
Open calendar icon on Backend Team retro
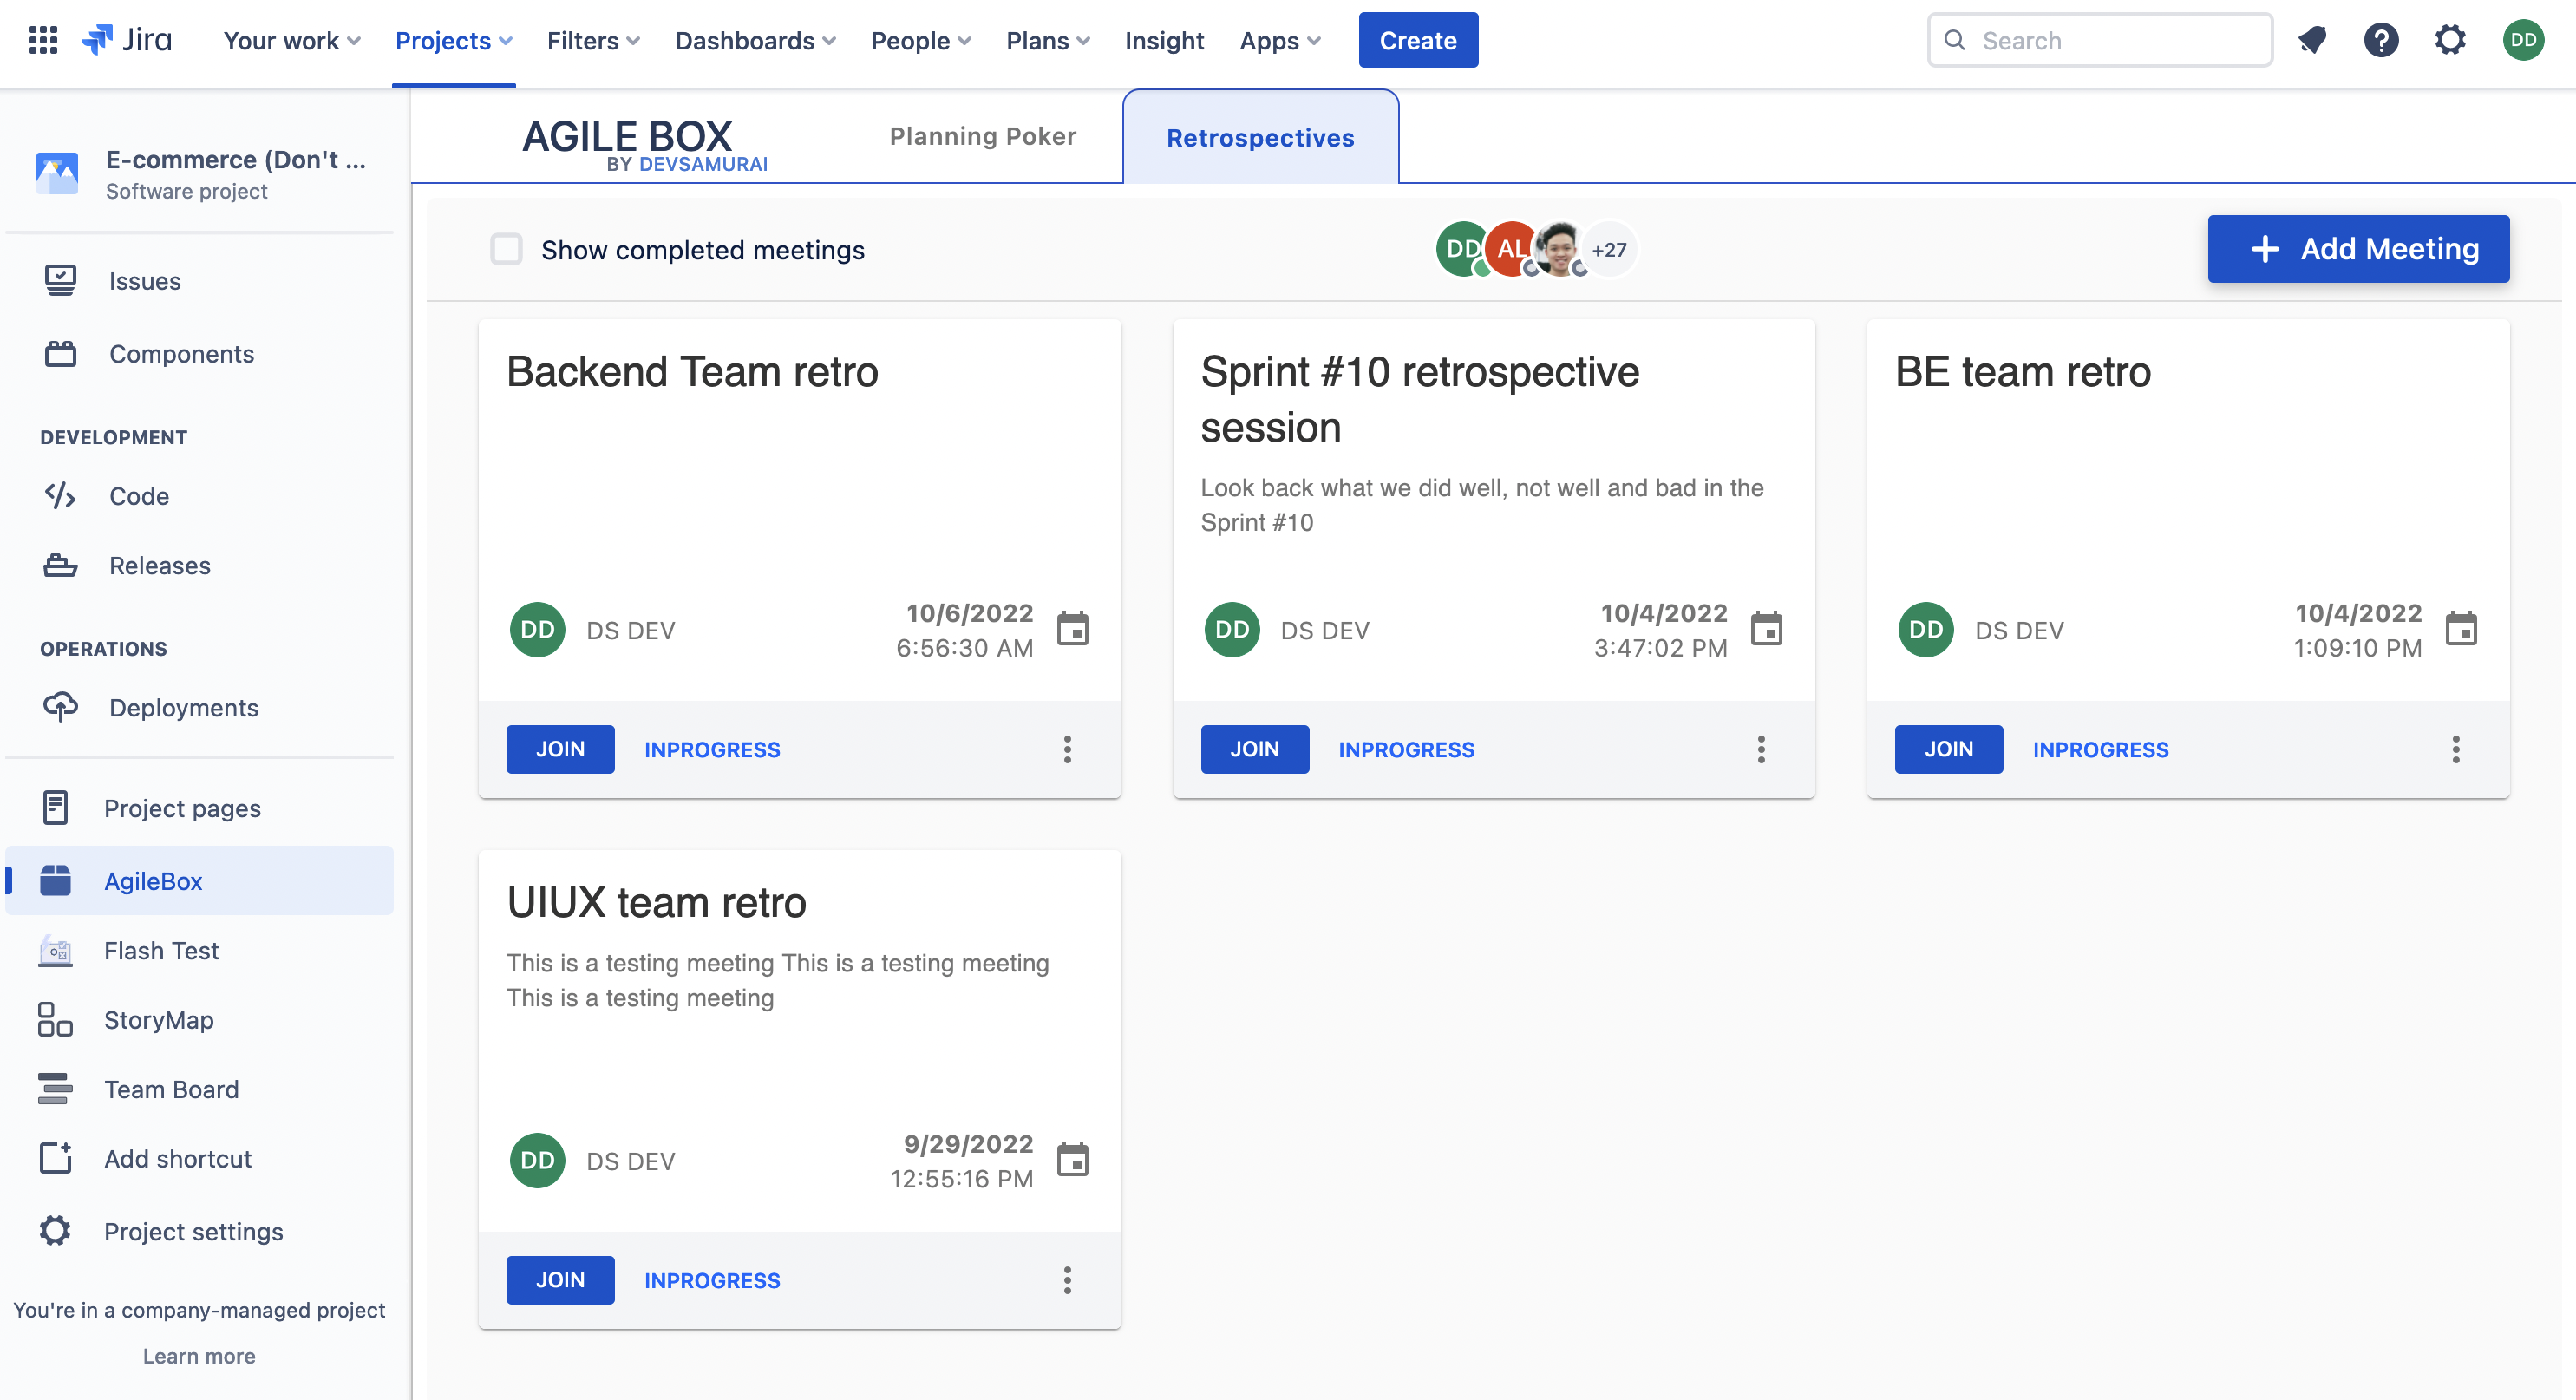click(x=1073, y=629)
